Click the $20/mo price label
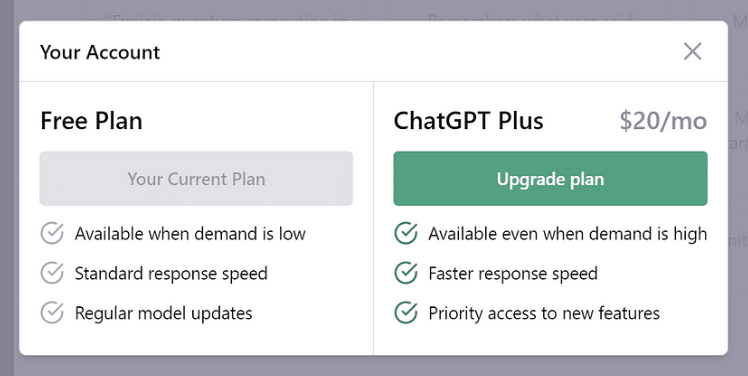Viewport: 748px width, 376px height. 663,121
